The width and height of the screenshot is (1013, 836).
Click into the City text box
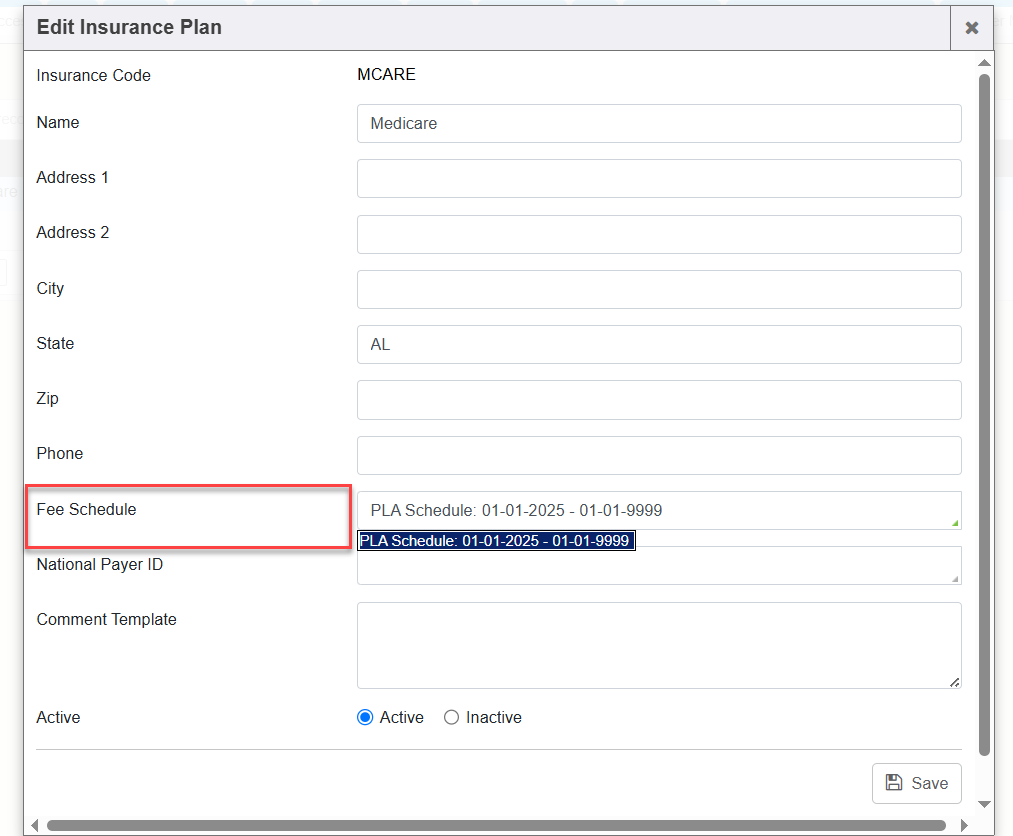pos(658,289)
